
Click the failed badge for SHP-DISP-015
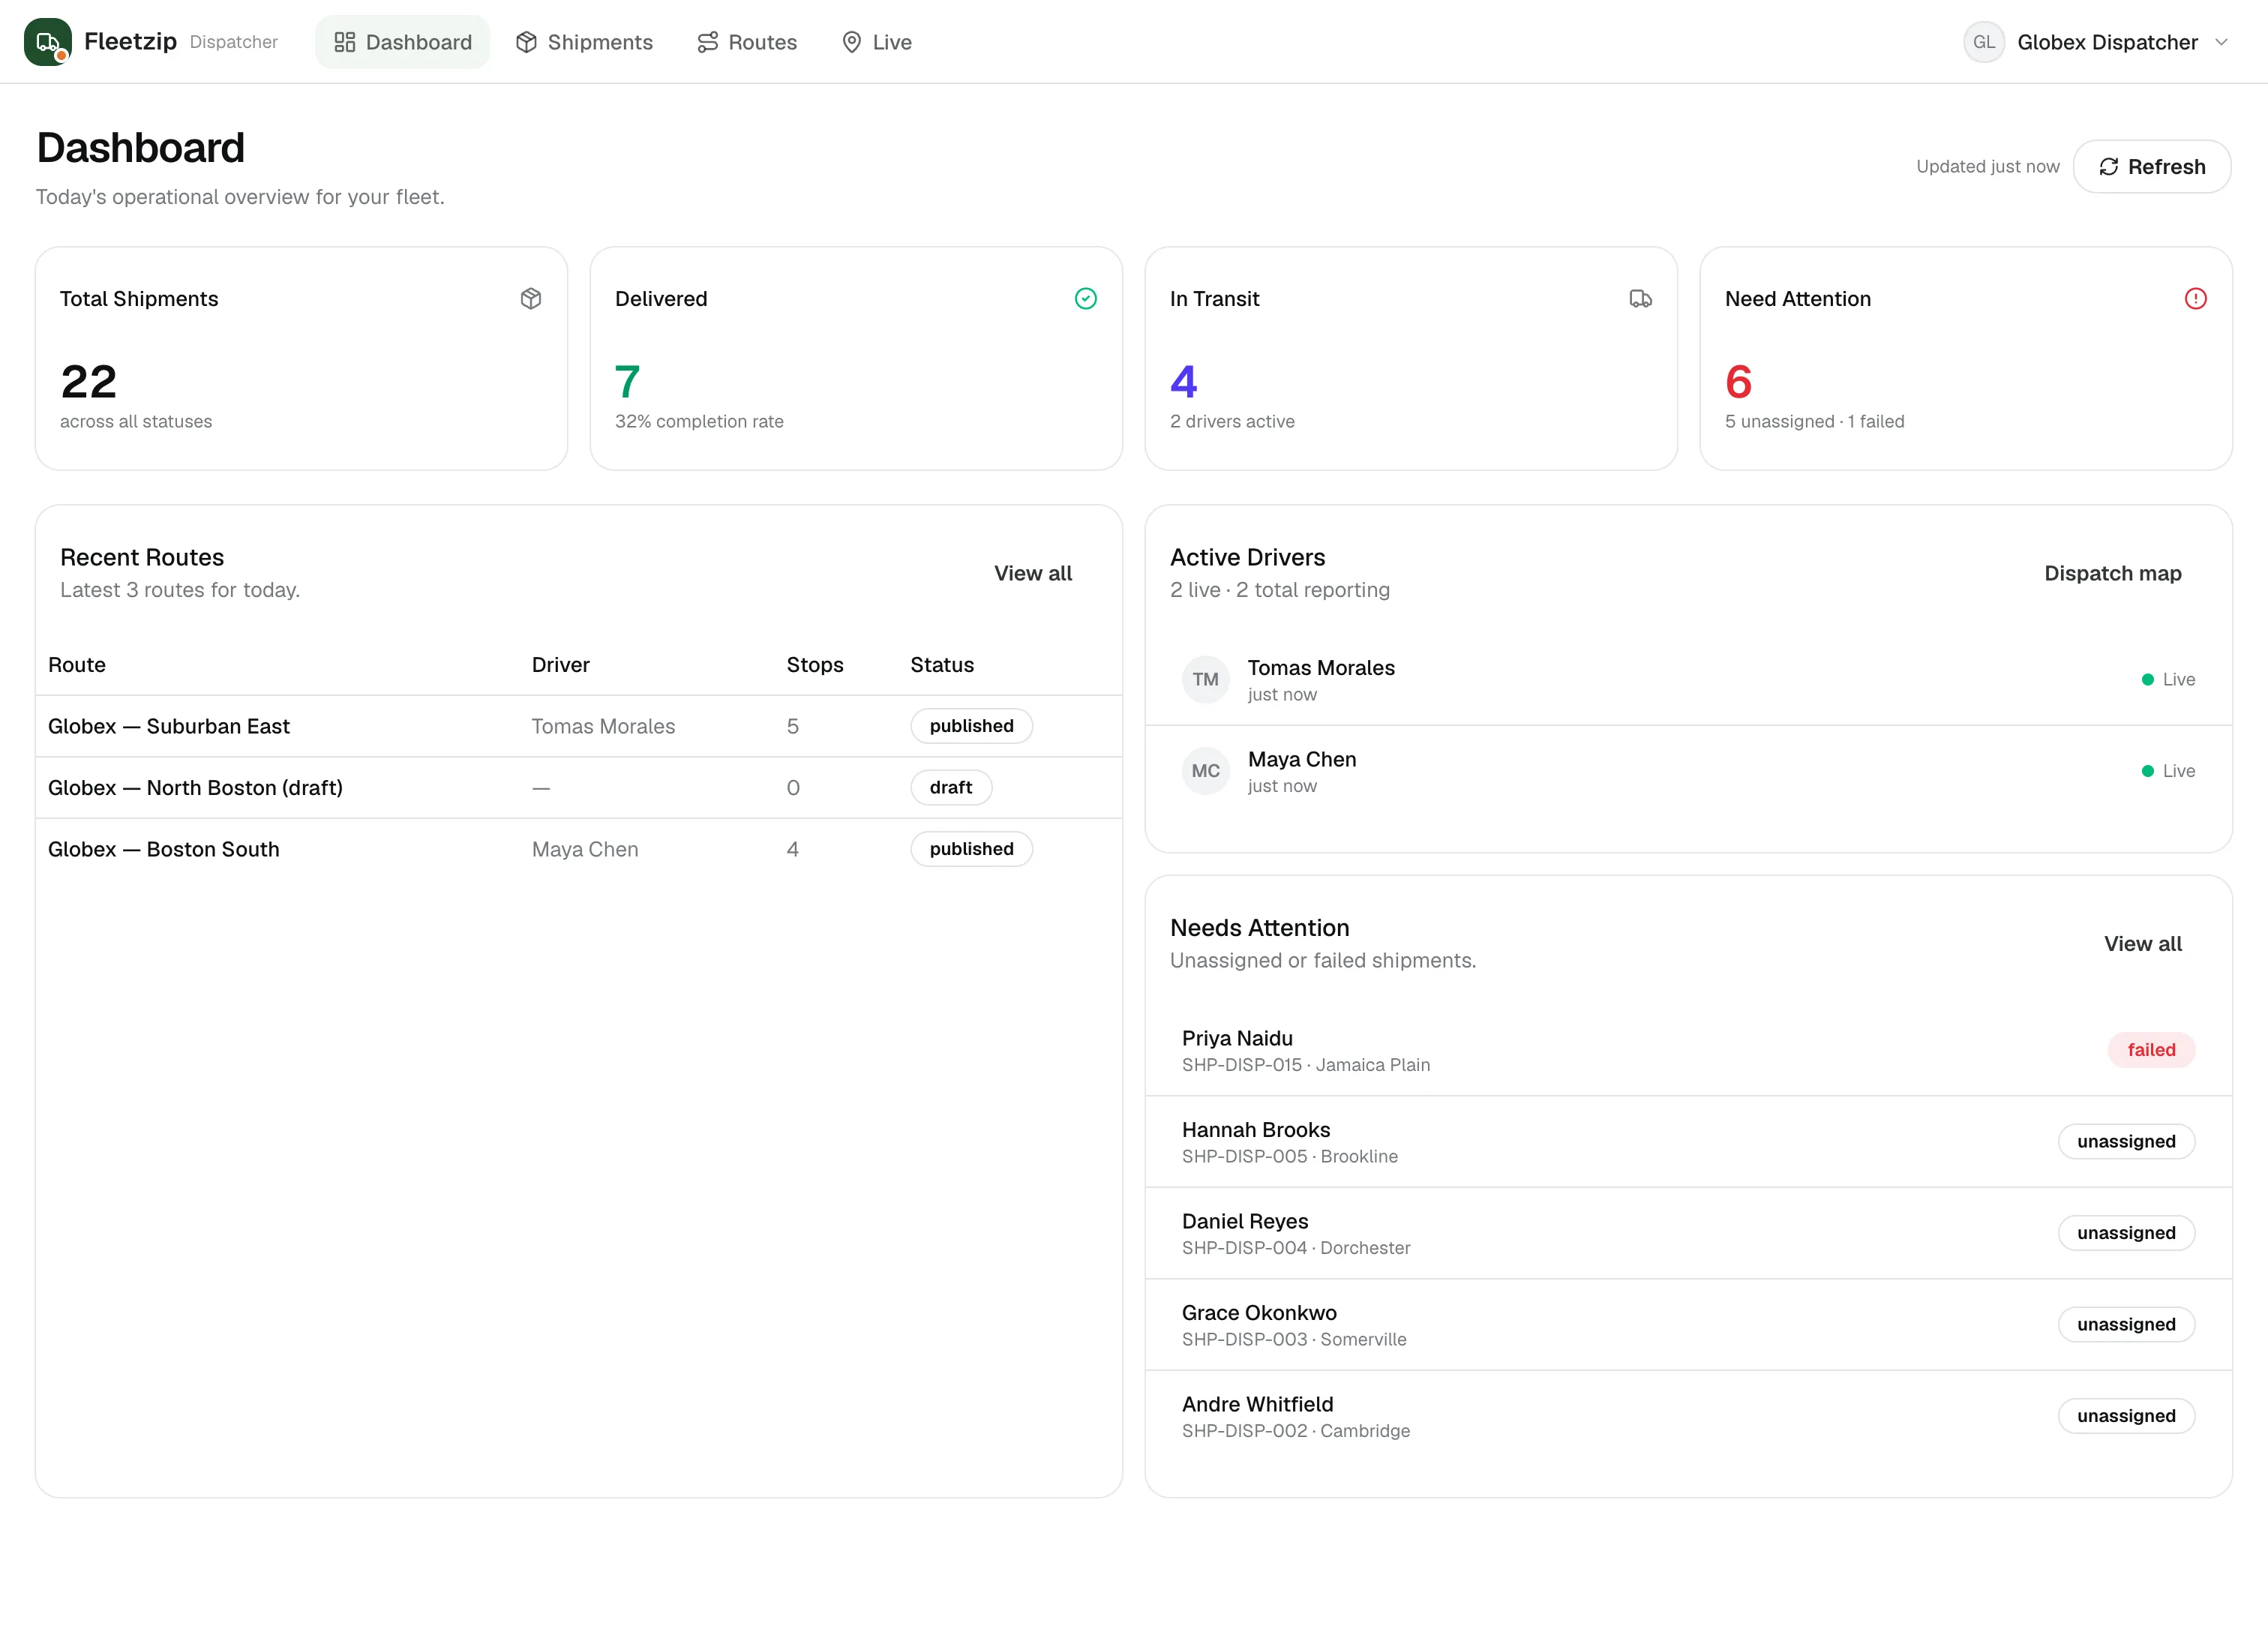point(2151,1050)
